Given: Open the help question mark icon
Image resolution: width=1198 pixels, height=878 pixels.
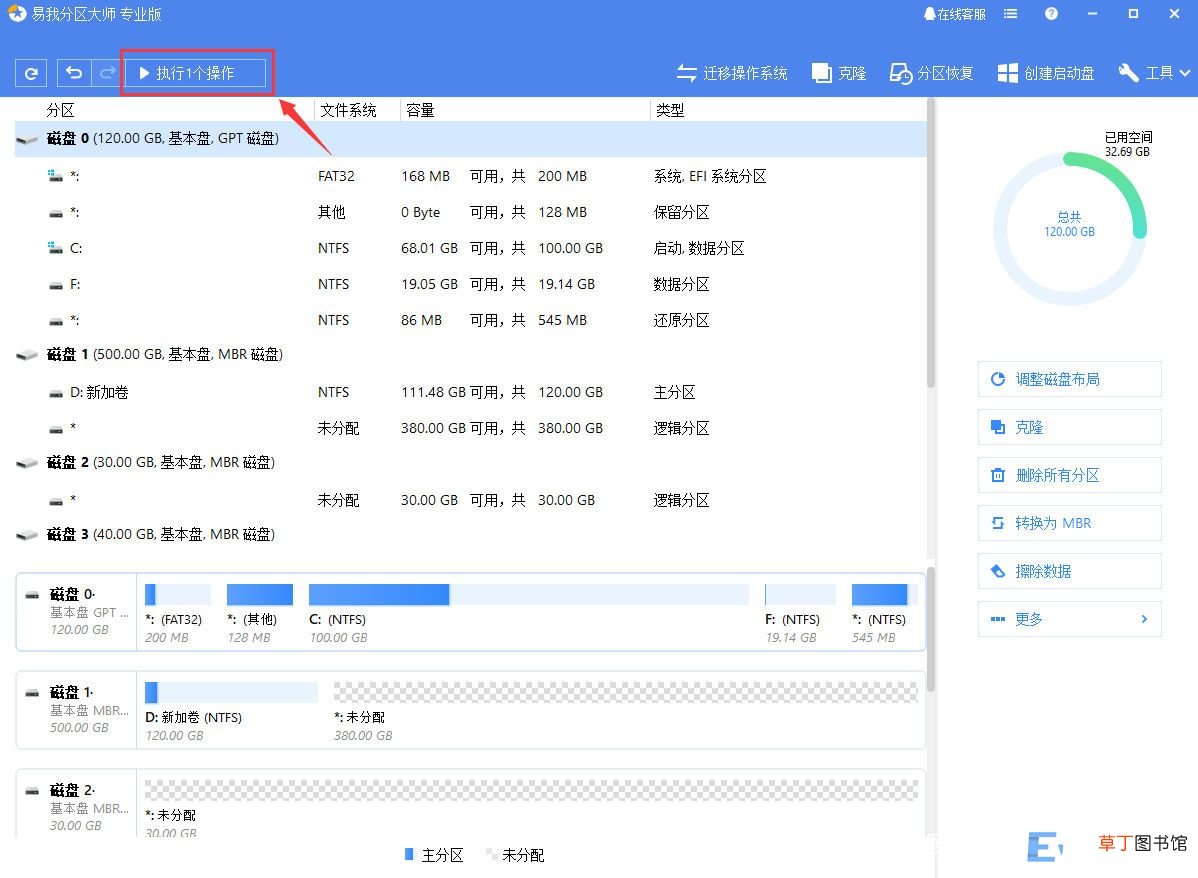Looking at the screenshot, I should [x=1051, y=14].
